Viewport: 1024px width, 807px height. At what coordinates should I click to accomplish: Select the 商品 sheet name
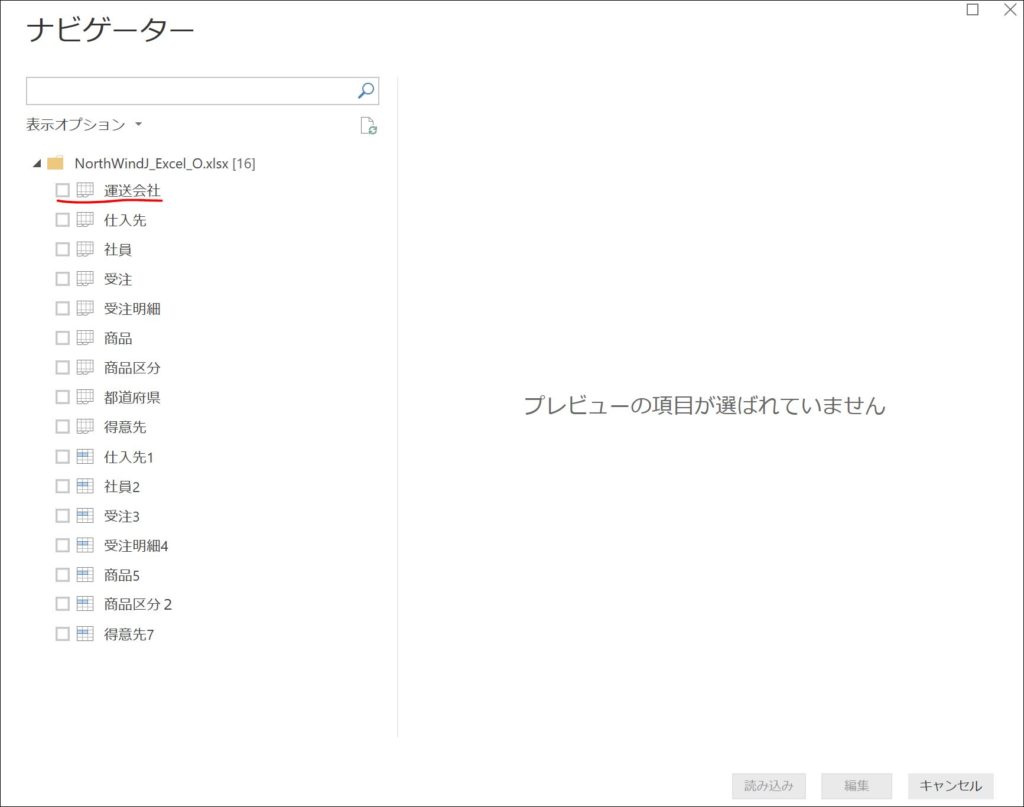pyautogui.click(x=118, y=338)
